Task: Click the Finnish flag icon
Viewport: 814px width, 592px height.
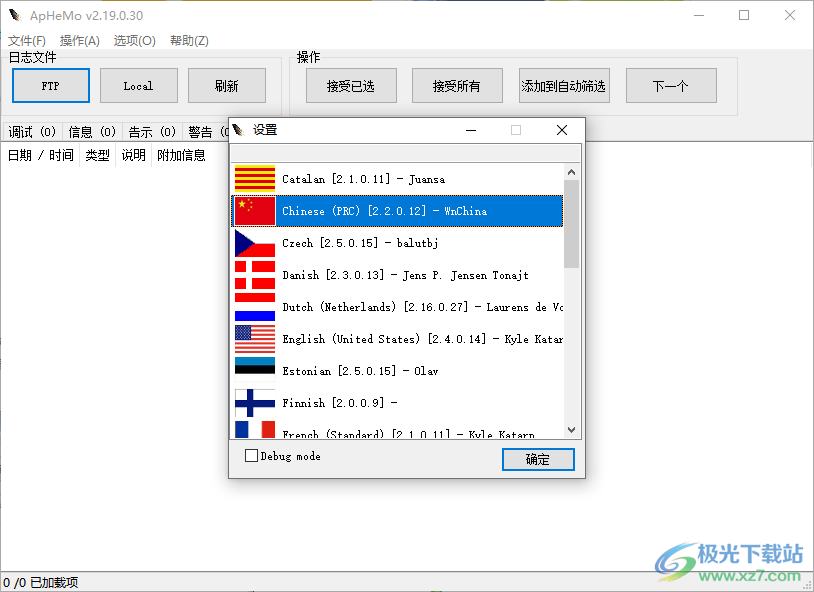Action: point(255,403)
